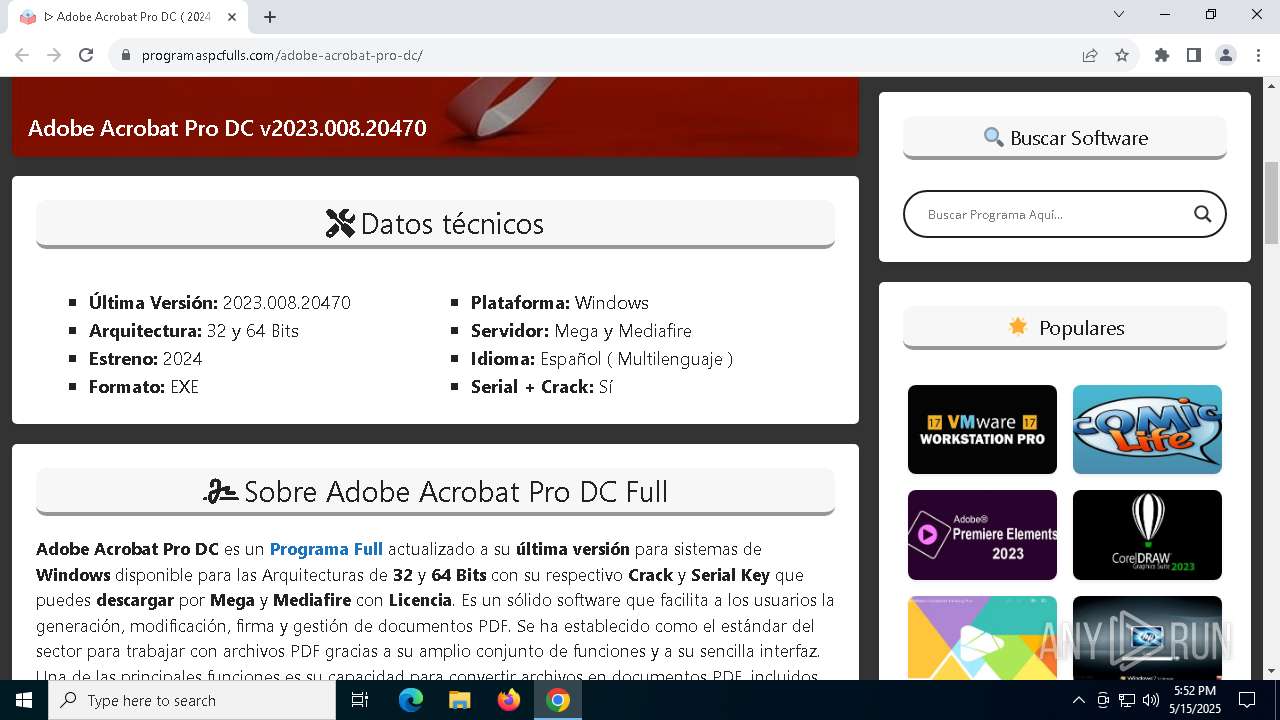
Task: View site information lock icon
Action: pyautogui.click(x=126, y=55)
